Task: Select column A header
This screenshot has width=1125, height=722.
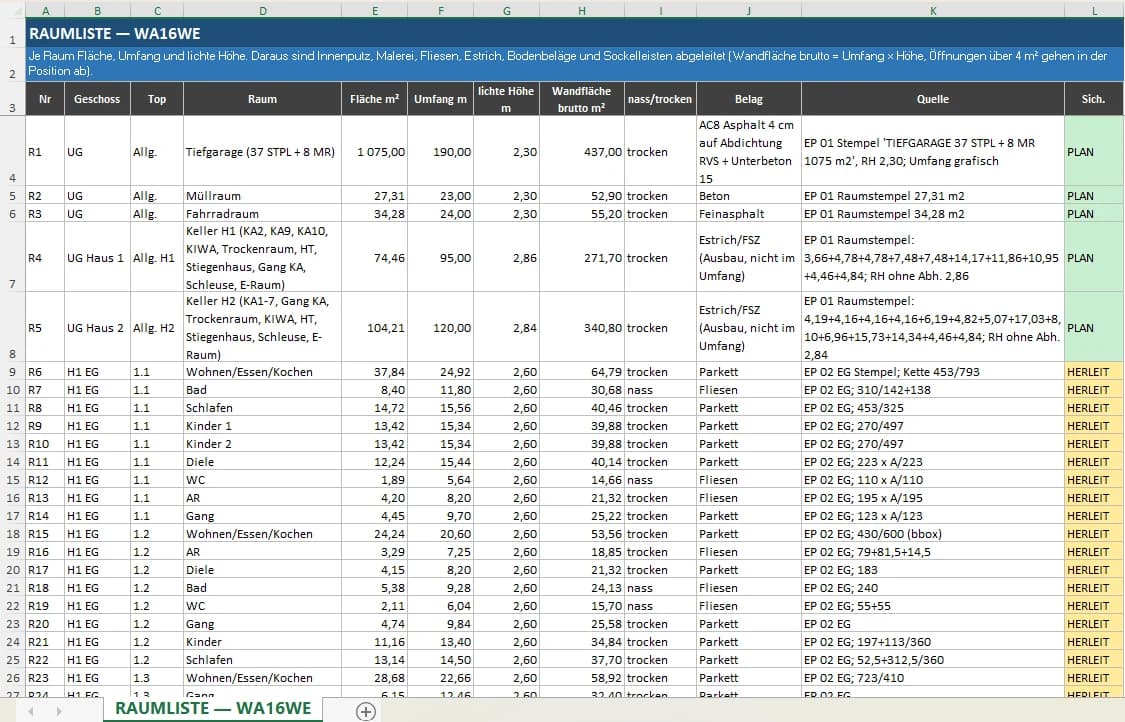Action: pyautogui.click(x=45, y=10)
